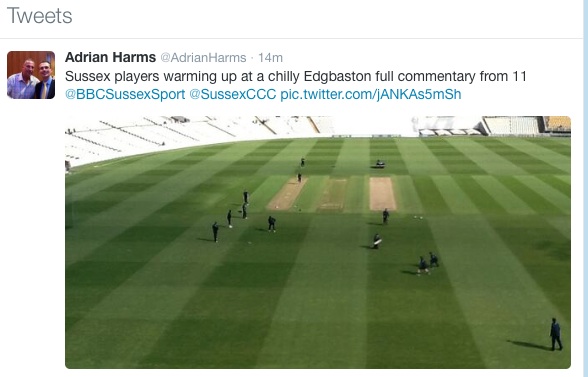Expand the embedded Edgbaston ground photo
Viewport: 588px width, 377px height.
click(318, 242)
